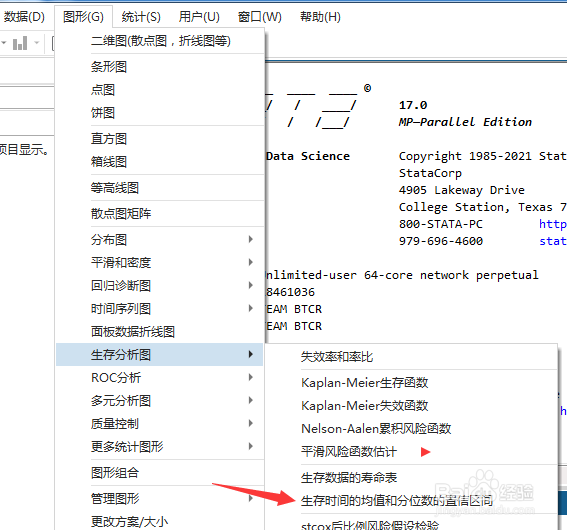Screen dimensions: 567x530
Task: Expand the 时间序列图 submenu
Action: pos(161,309)
